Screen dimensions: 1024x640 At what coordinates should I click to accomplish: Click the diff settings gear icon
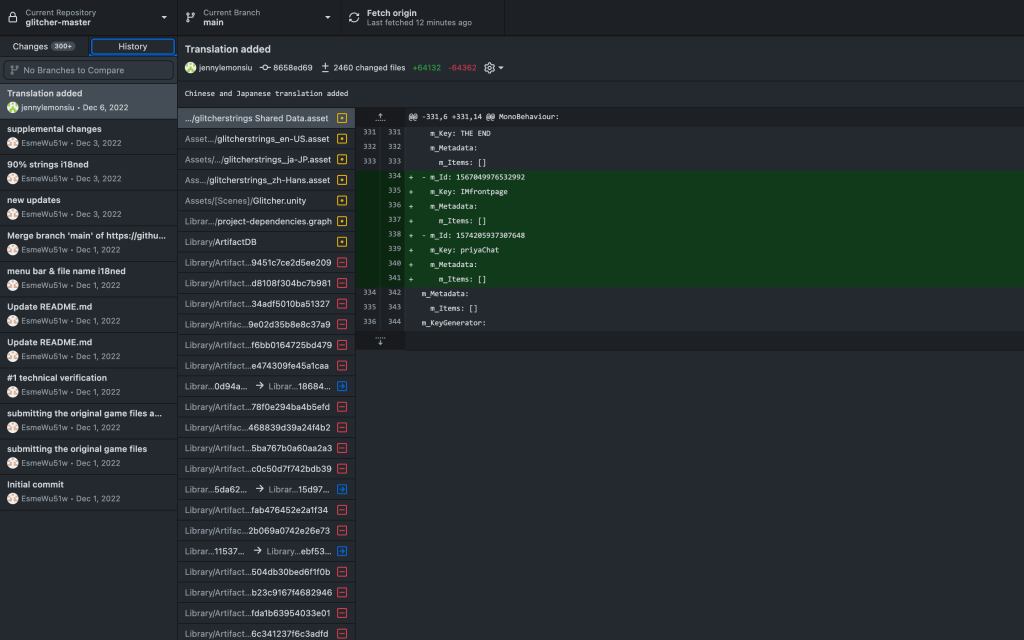(489, 68)
